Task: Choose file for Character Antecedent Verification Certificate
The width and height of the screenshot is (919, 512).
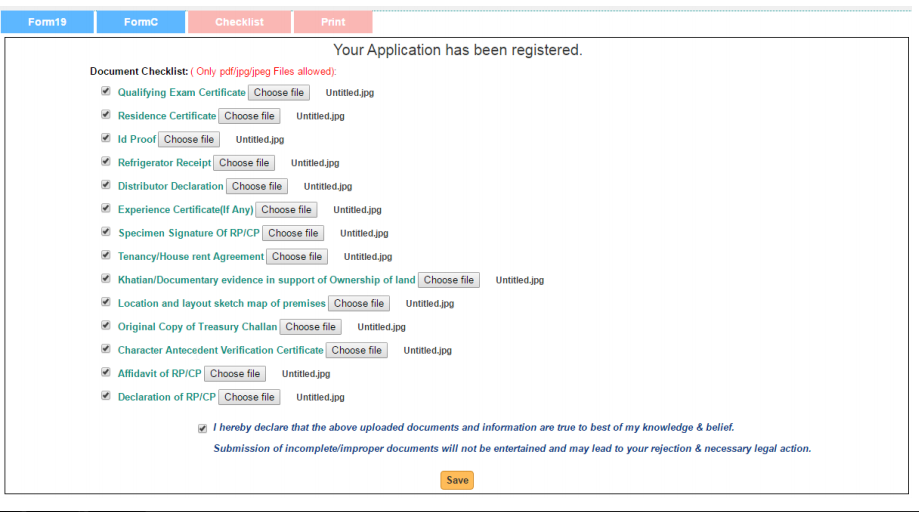Action: 357,350
